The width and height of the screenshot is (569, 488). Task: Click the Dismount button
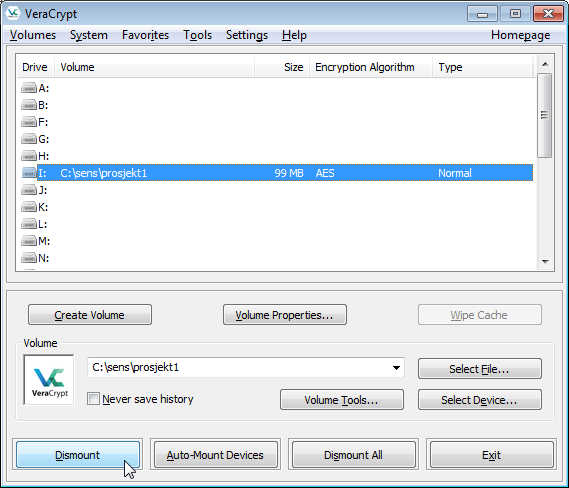[x=78, y=455]
